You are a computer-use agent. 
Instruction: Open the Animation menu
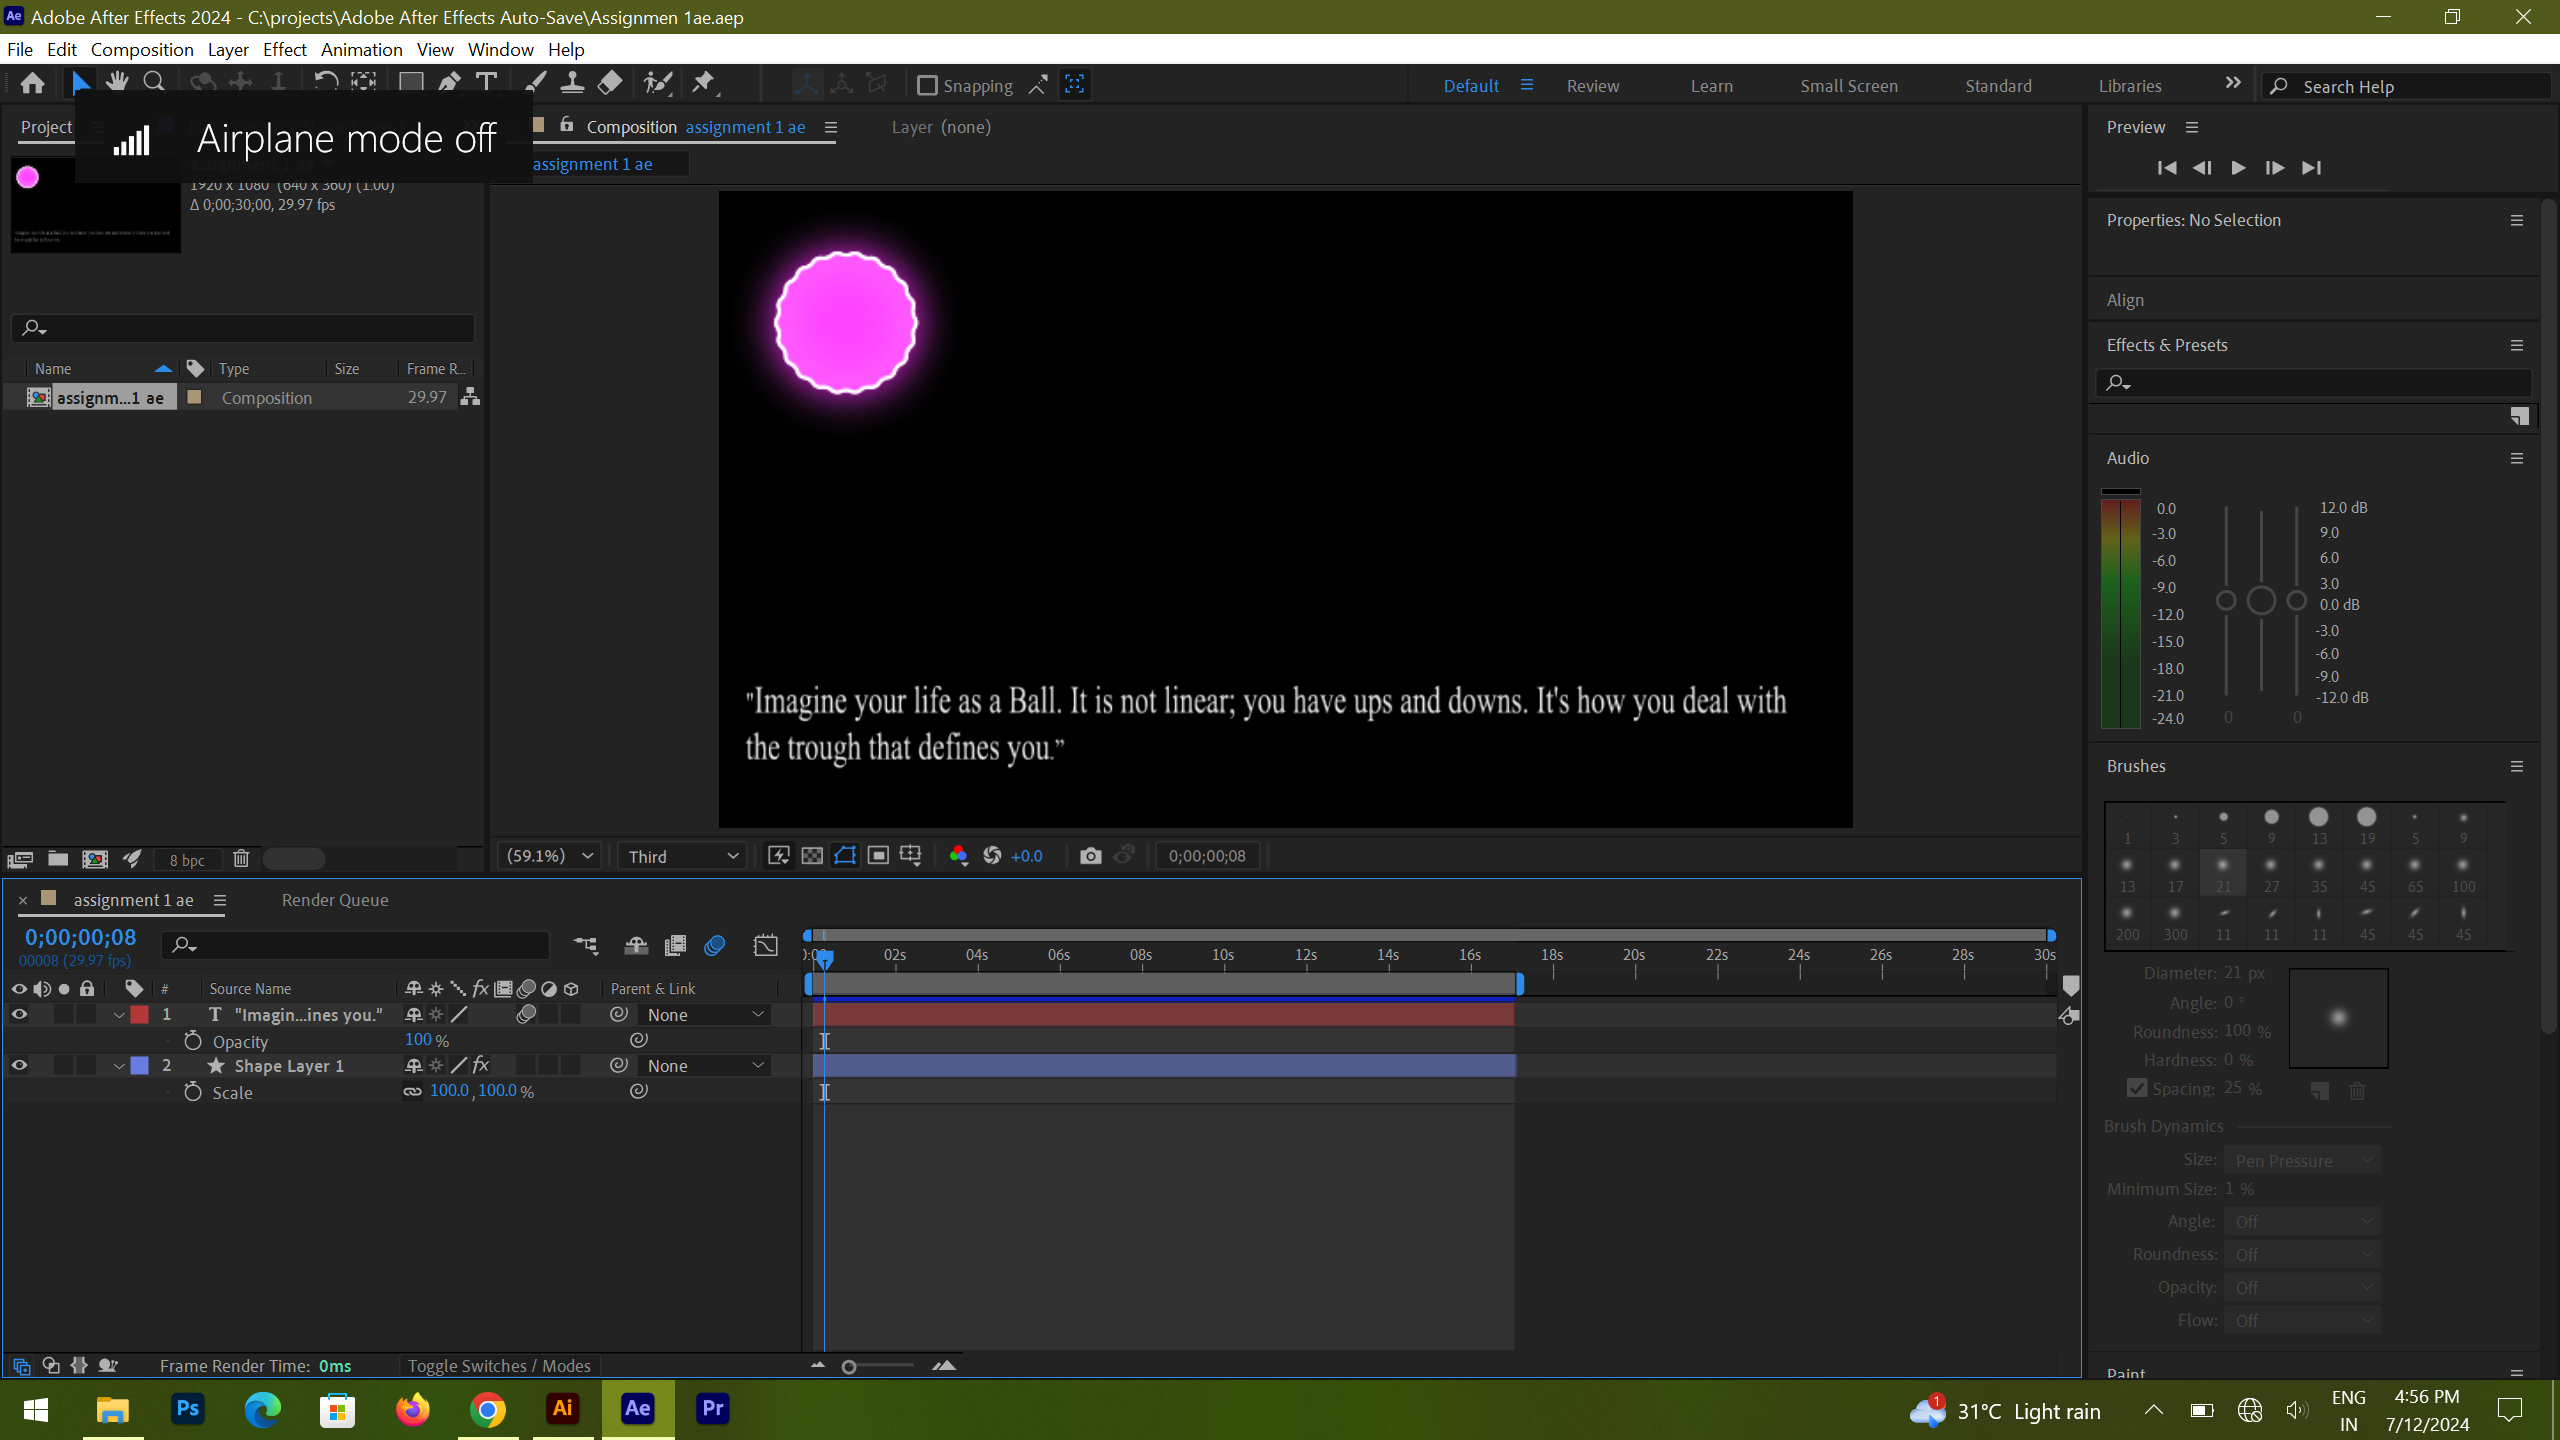coord(361,50)
